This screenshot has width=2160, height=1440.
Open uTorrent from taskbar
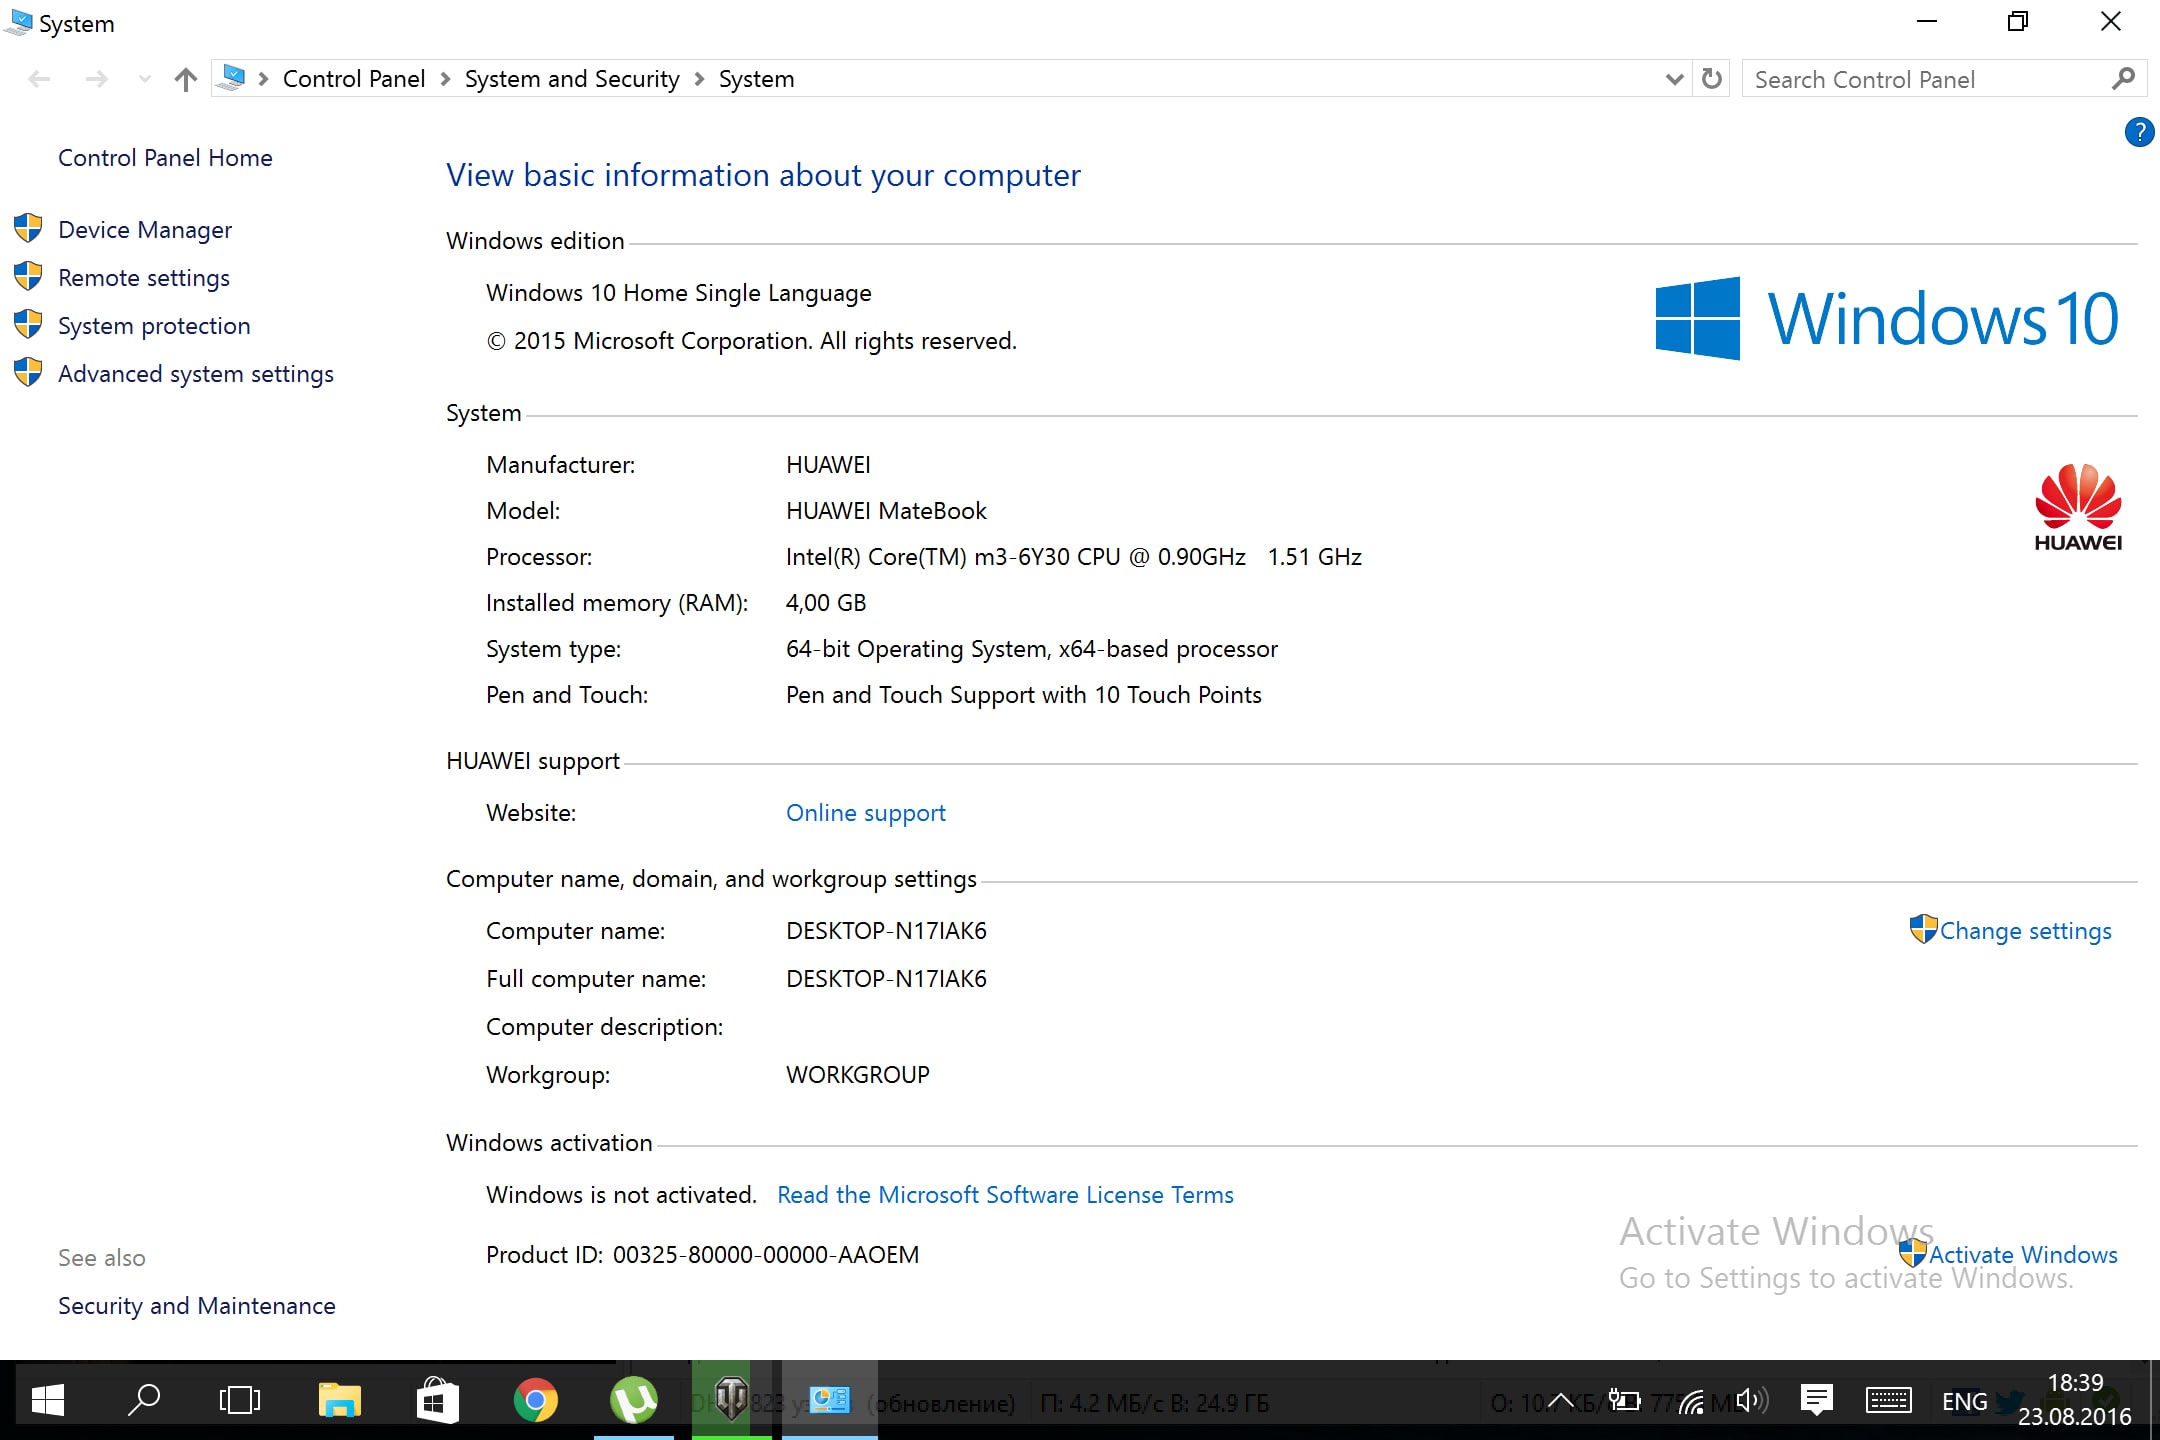[x=634, y=1400]
